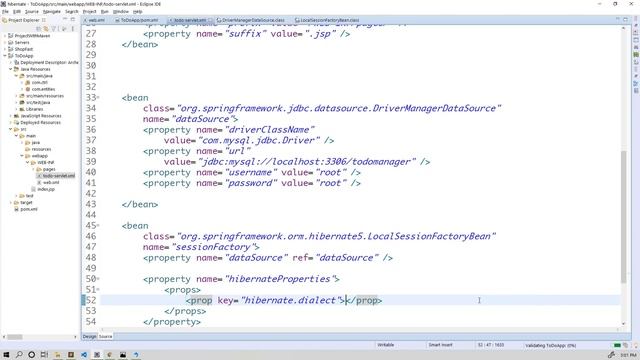The width and height of the screenshot is (640, 360).
Task: Select the Source tab at editor bottom
Action: [x=105, y=337]
